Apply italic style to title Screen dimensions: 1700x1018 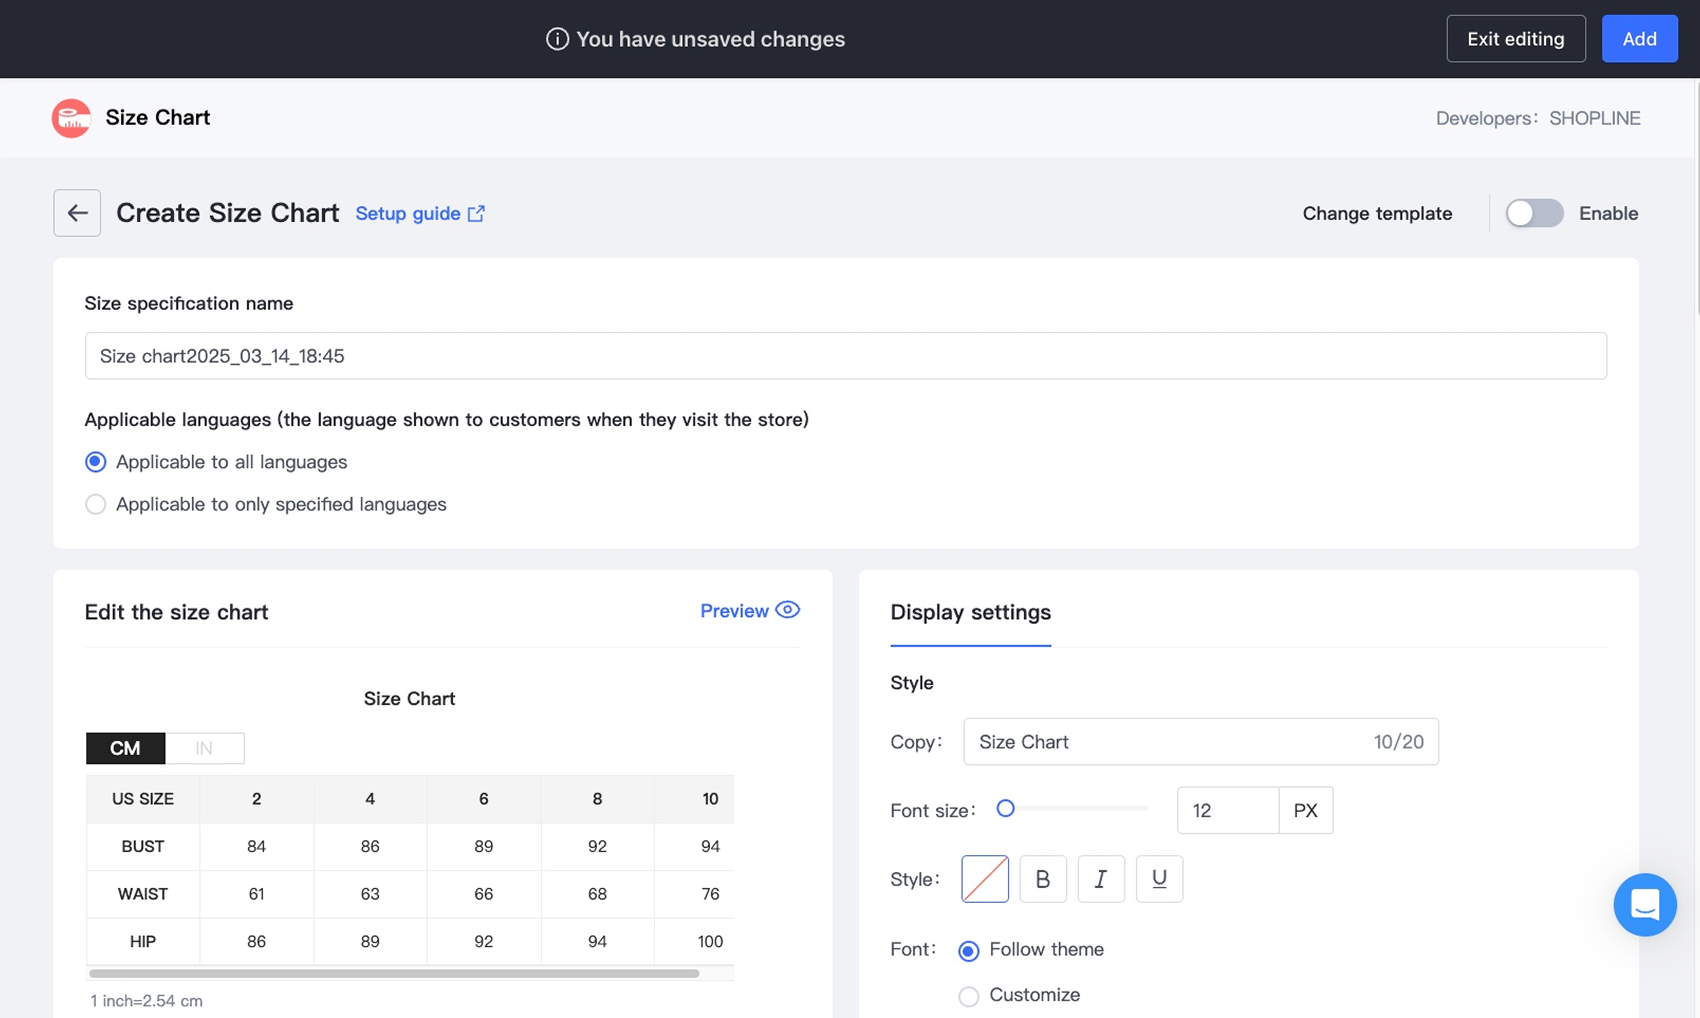1100,879
